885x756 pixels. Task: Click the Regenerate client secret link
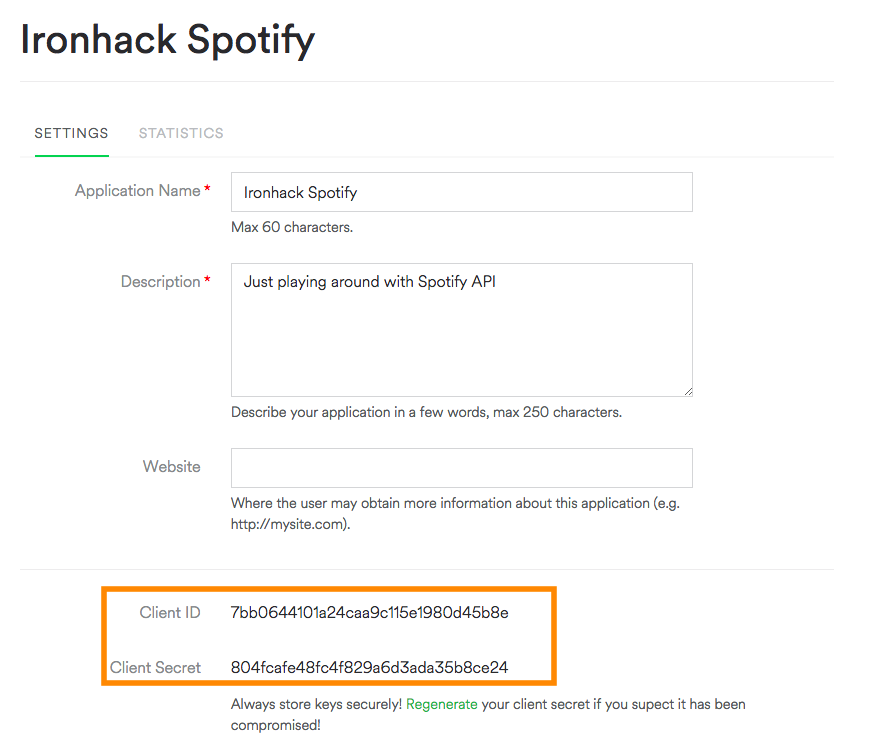pyautogui.click(x=442, y=704)
